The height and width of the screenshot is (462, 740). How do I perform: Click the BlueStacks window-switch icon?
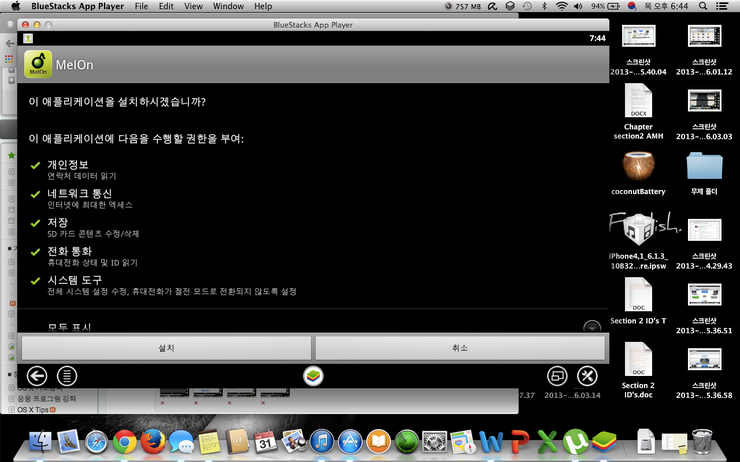click(557, 376)
